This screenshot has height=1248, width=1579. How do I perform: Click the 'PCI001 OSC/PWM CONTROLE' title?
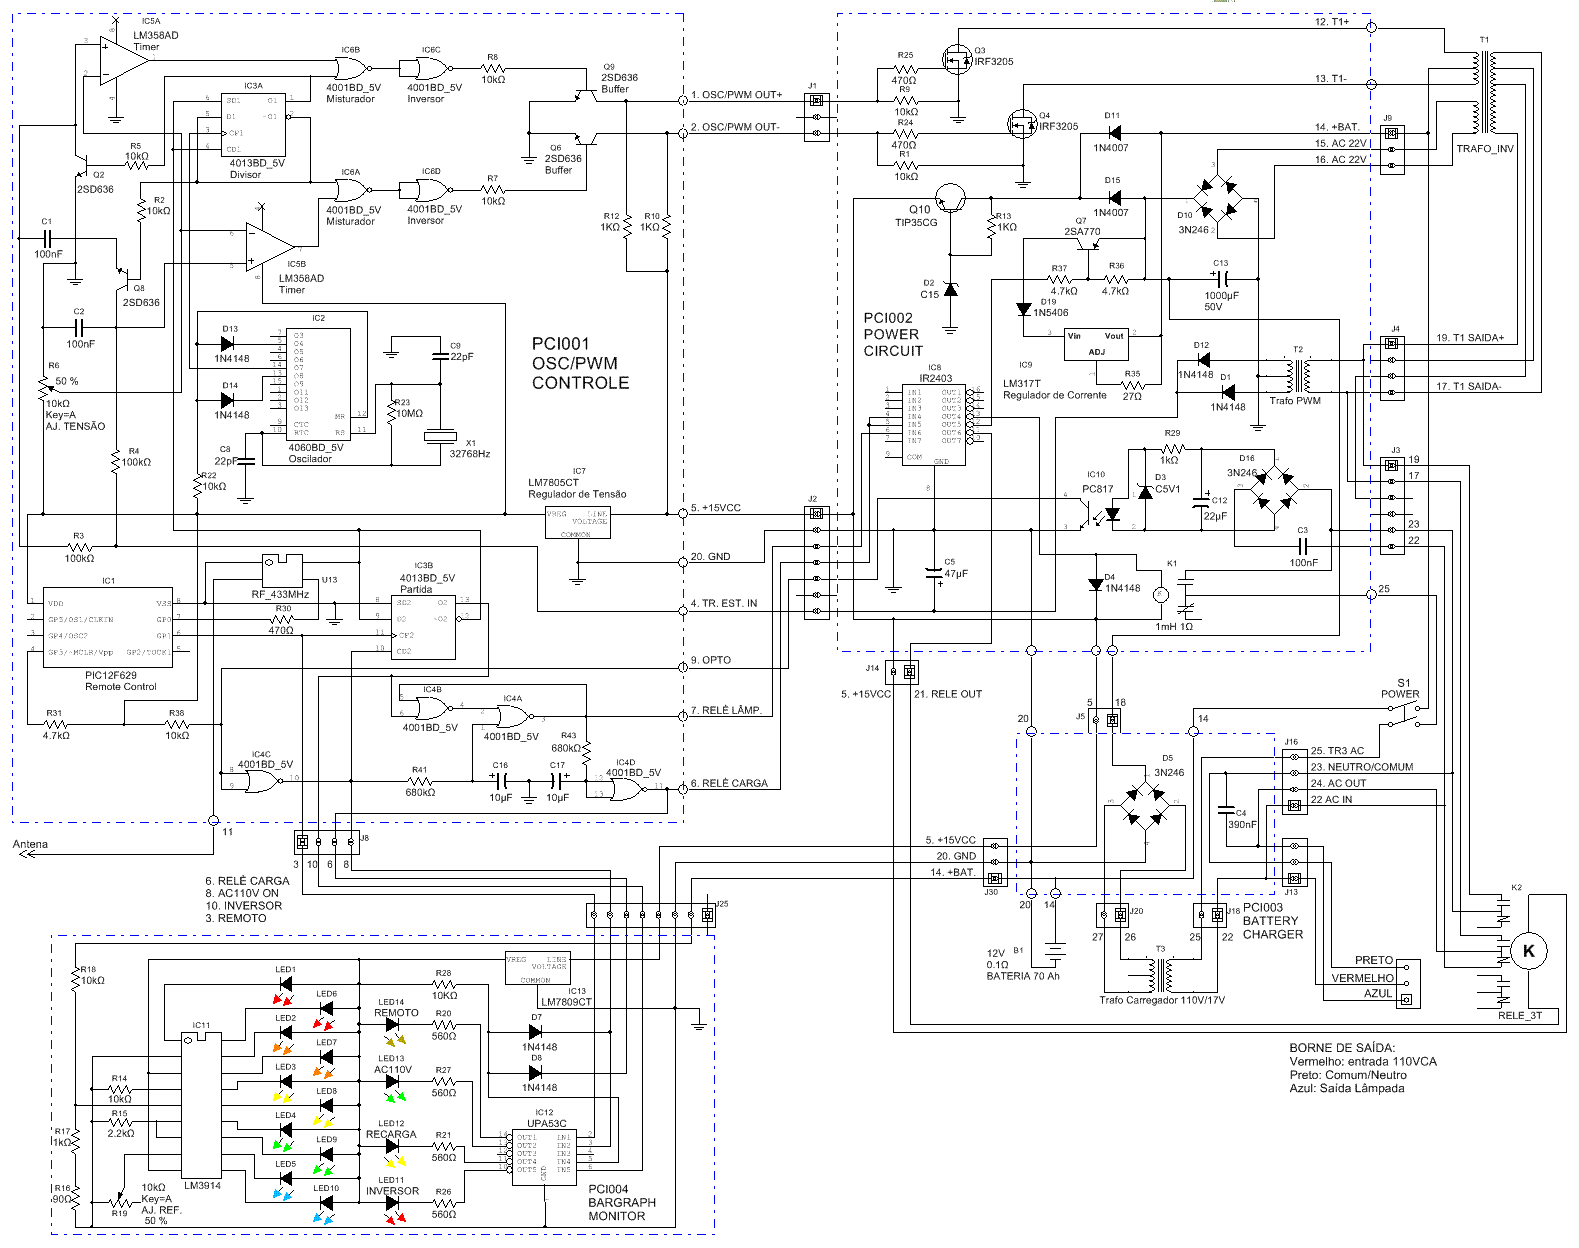click(580, 363)
